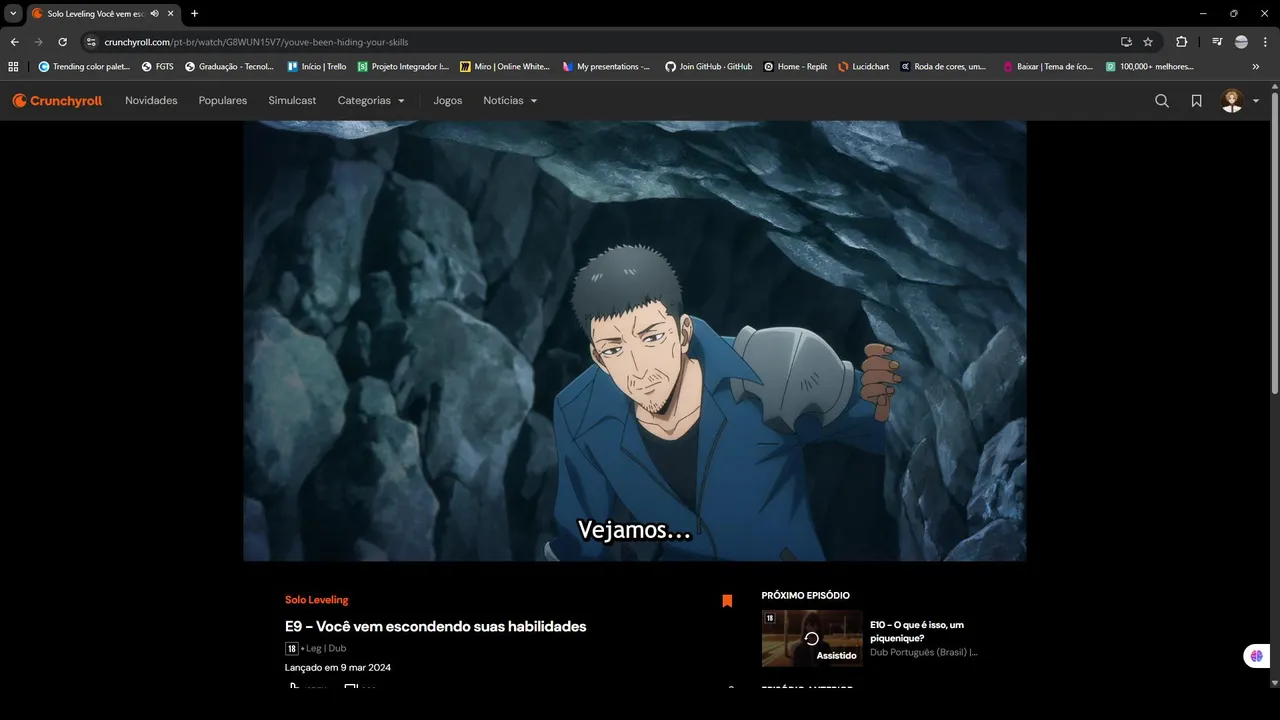Screen dimensions: 1280x720
Task: Open the apps grid in bookmarks bar
Action: pos(13,67)
